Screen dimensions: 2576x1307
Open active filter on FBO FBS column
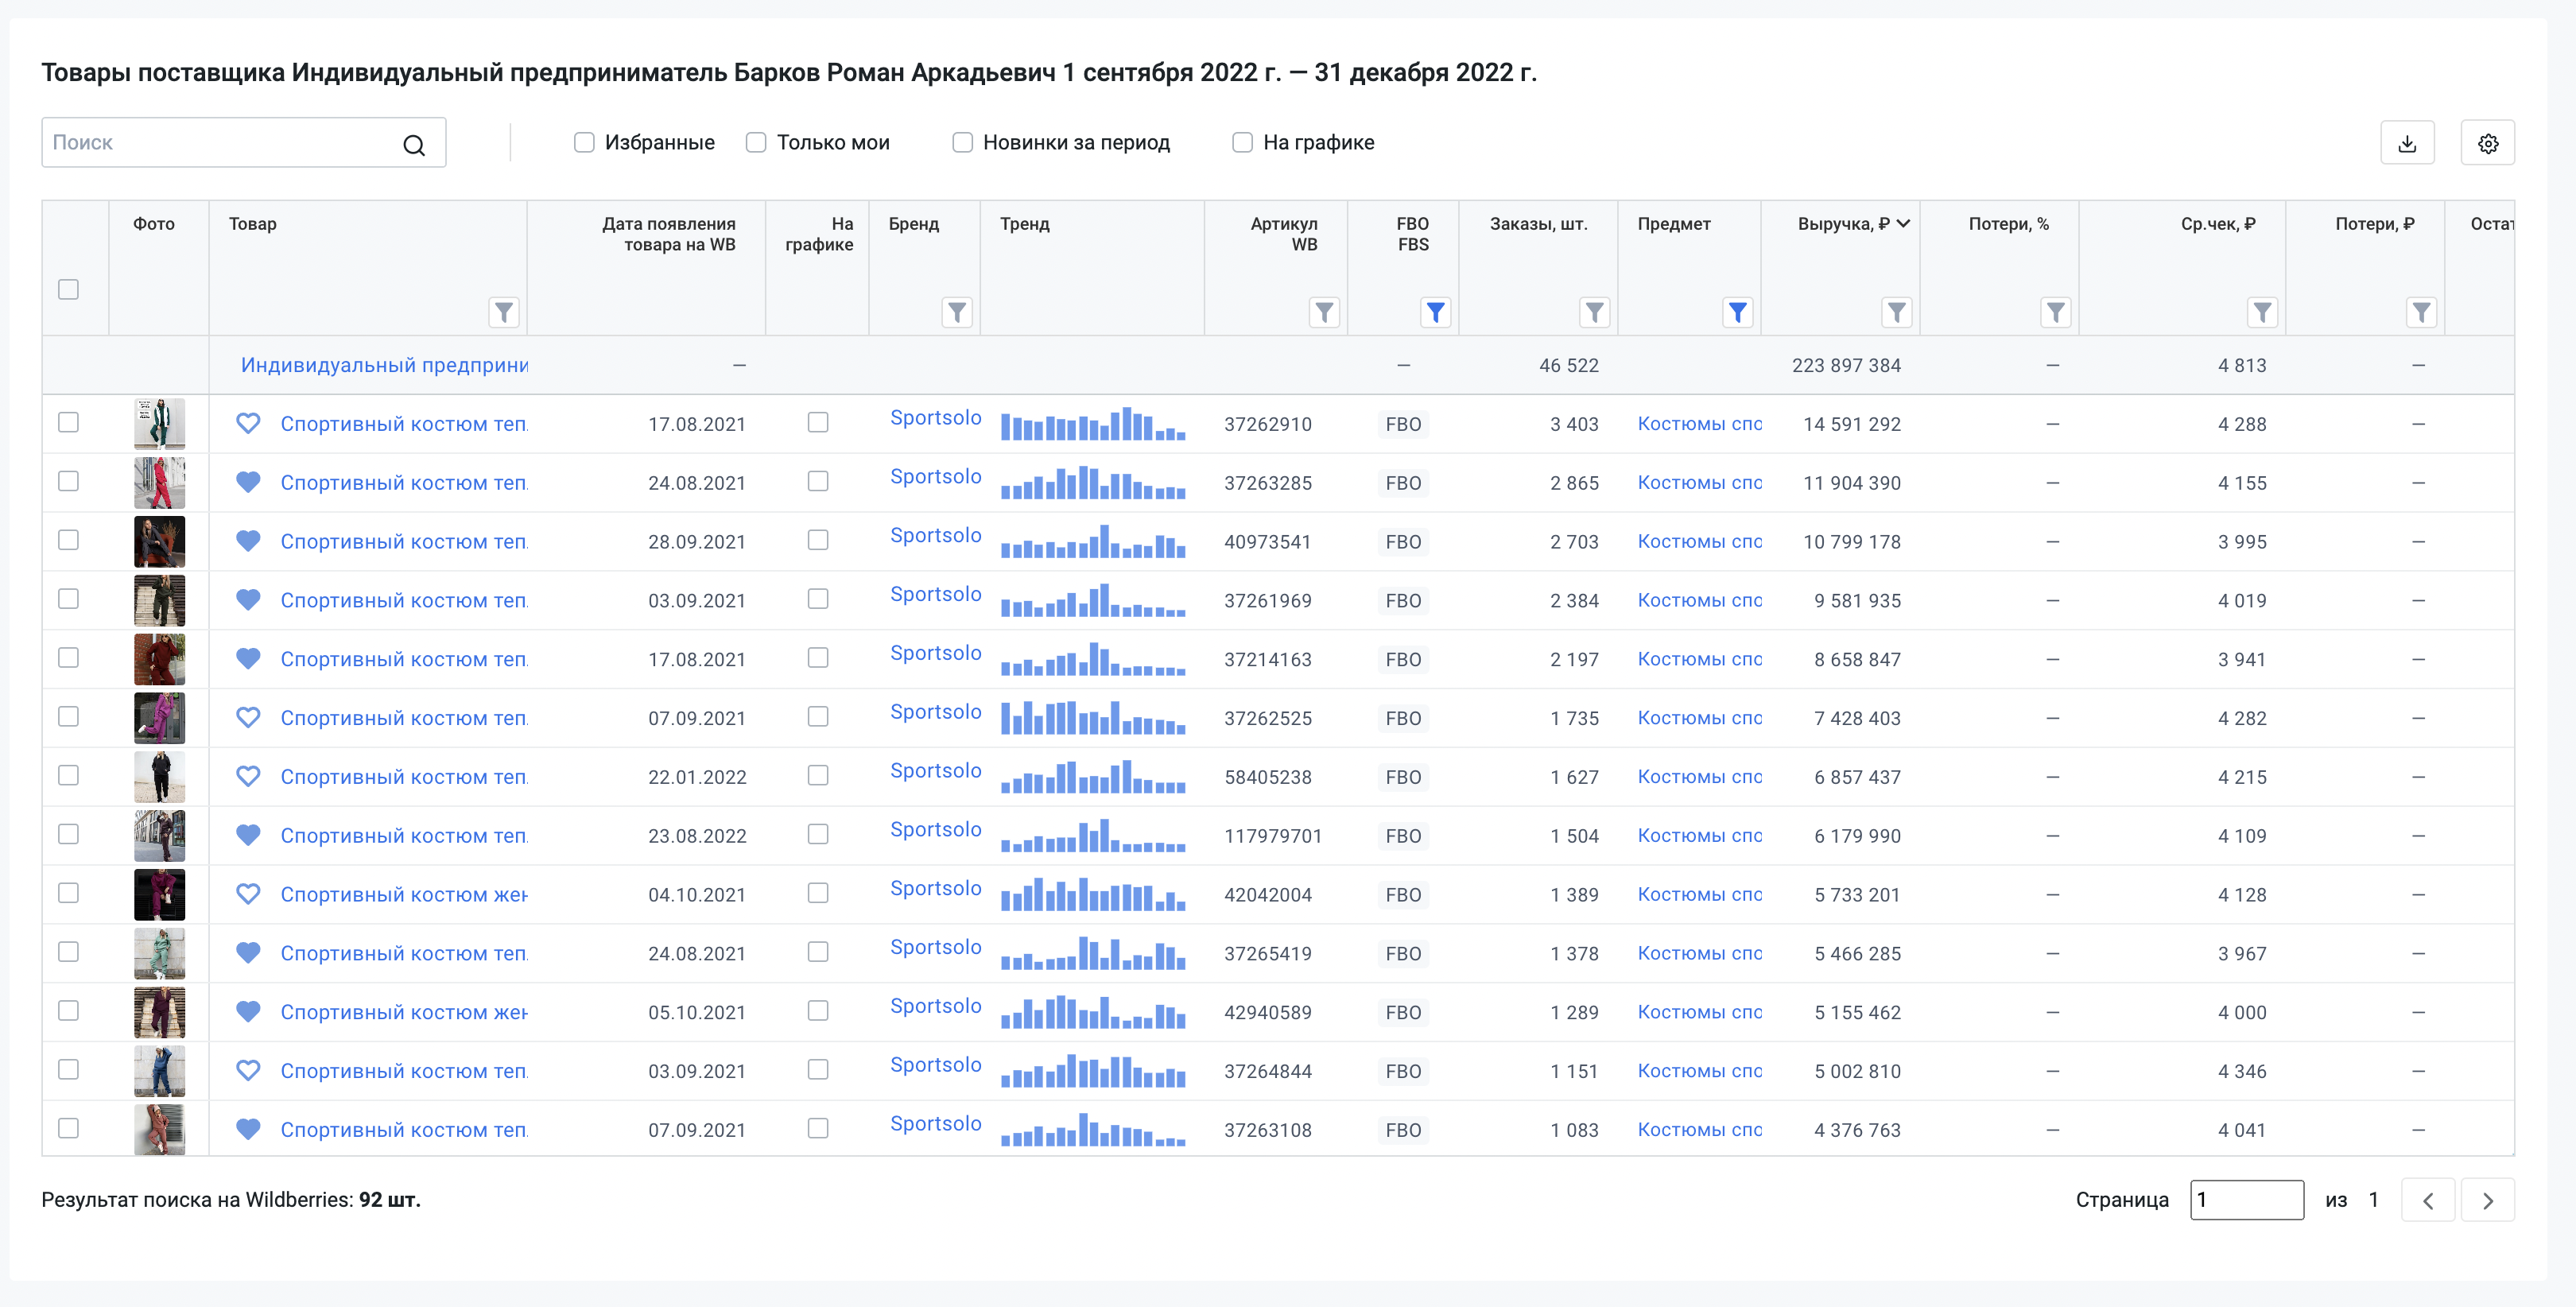(1434, 313)
